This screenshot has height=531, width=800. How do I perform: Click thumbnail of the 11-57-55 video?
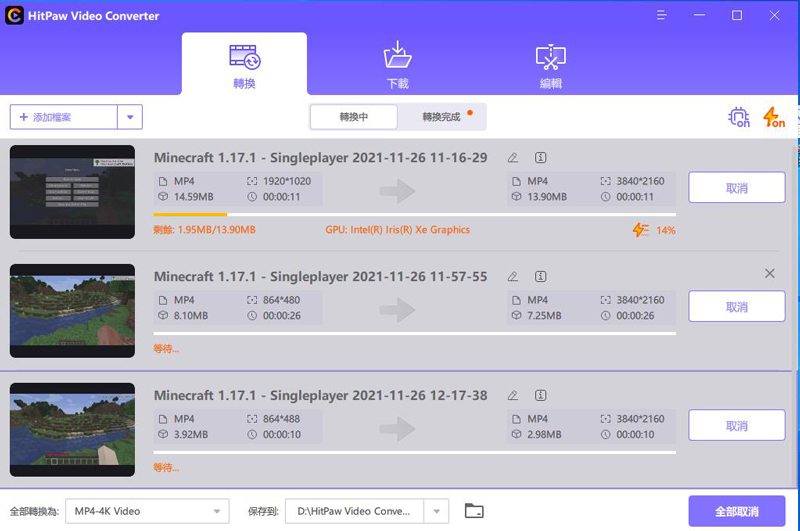[x=72, y=311]
